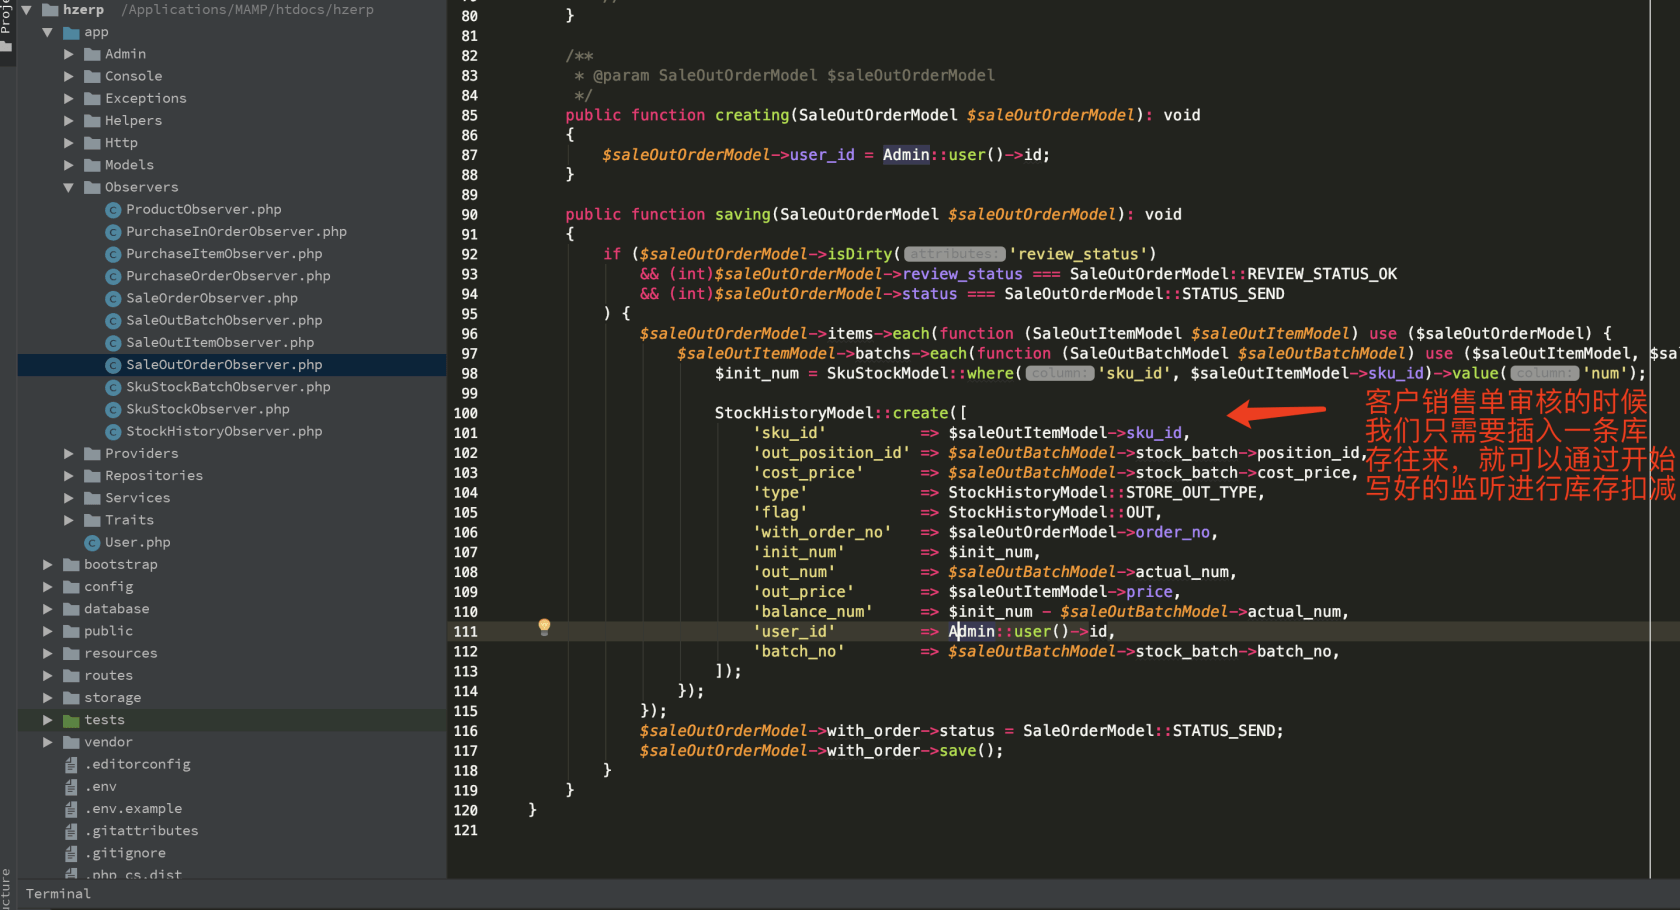
Task: Expand the Exceptions folder arrow
Action: tap(69, 98)
